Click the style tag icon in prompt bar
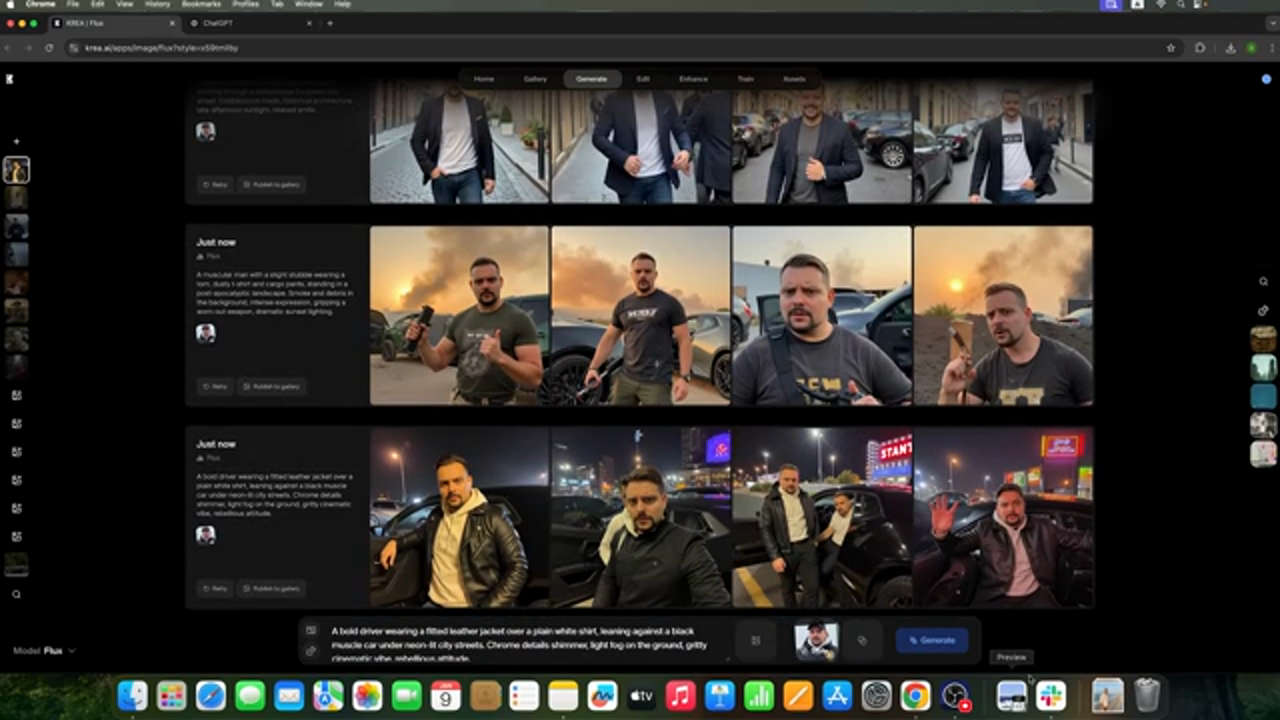Image resolution: width=1280 pixels, height=720 pixels. [x=862, y=641]
